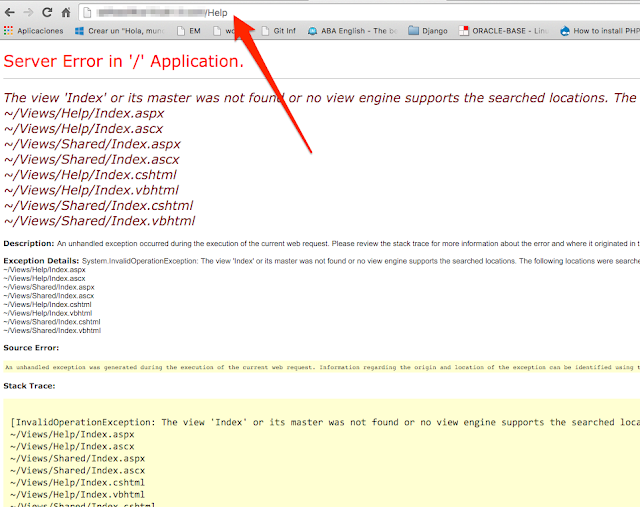Go to the home page icon
The height and width of the screenshot is (507, 640).
[66, 13]
